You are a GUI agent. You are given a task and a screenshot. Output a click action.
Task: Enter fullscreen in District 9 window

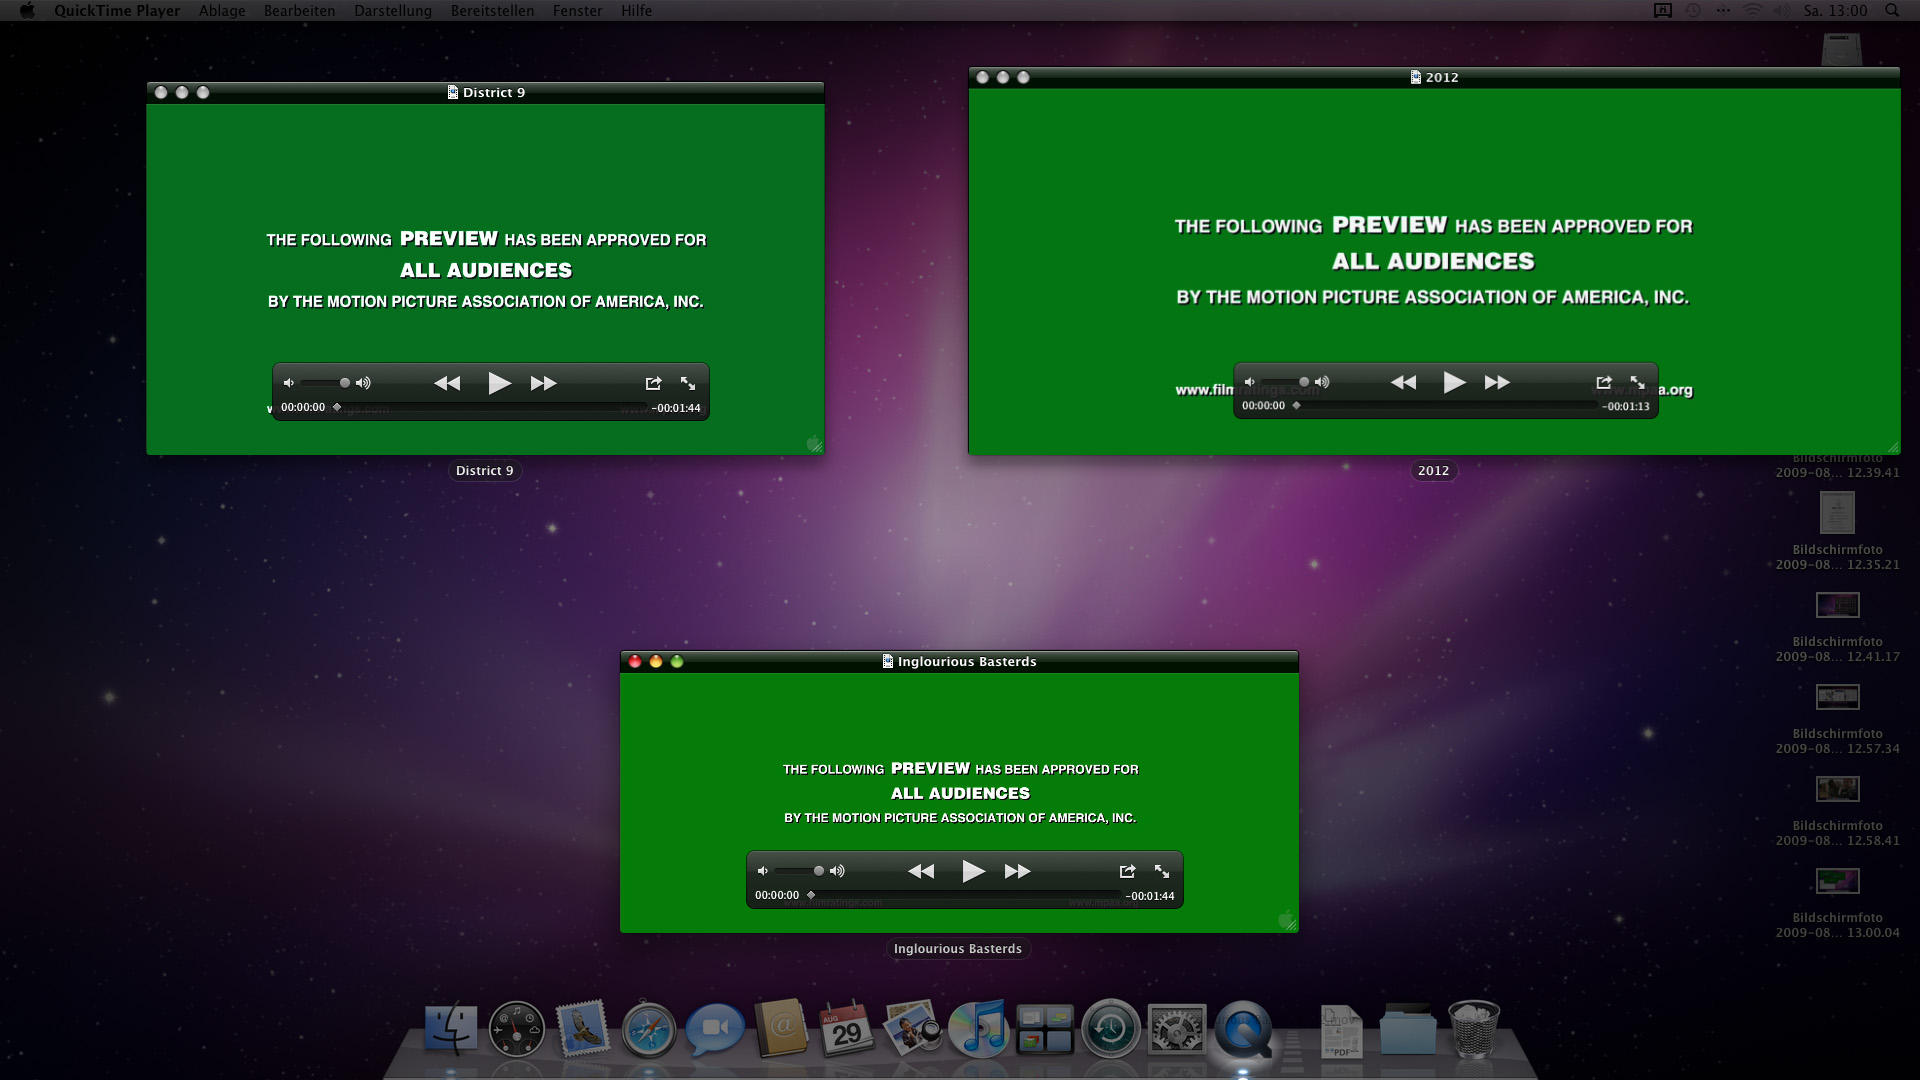click(x=688, y=383)
